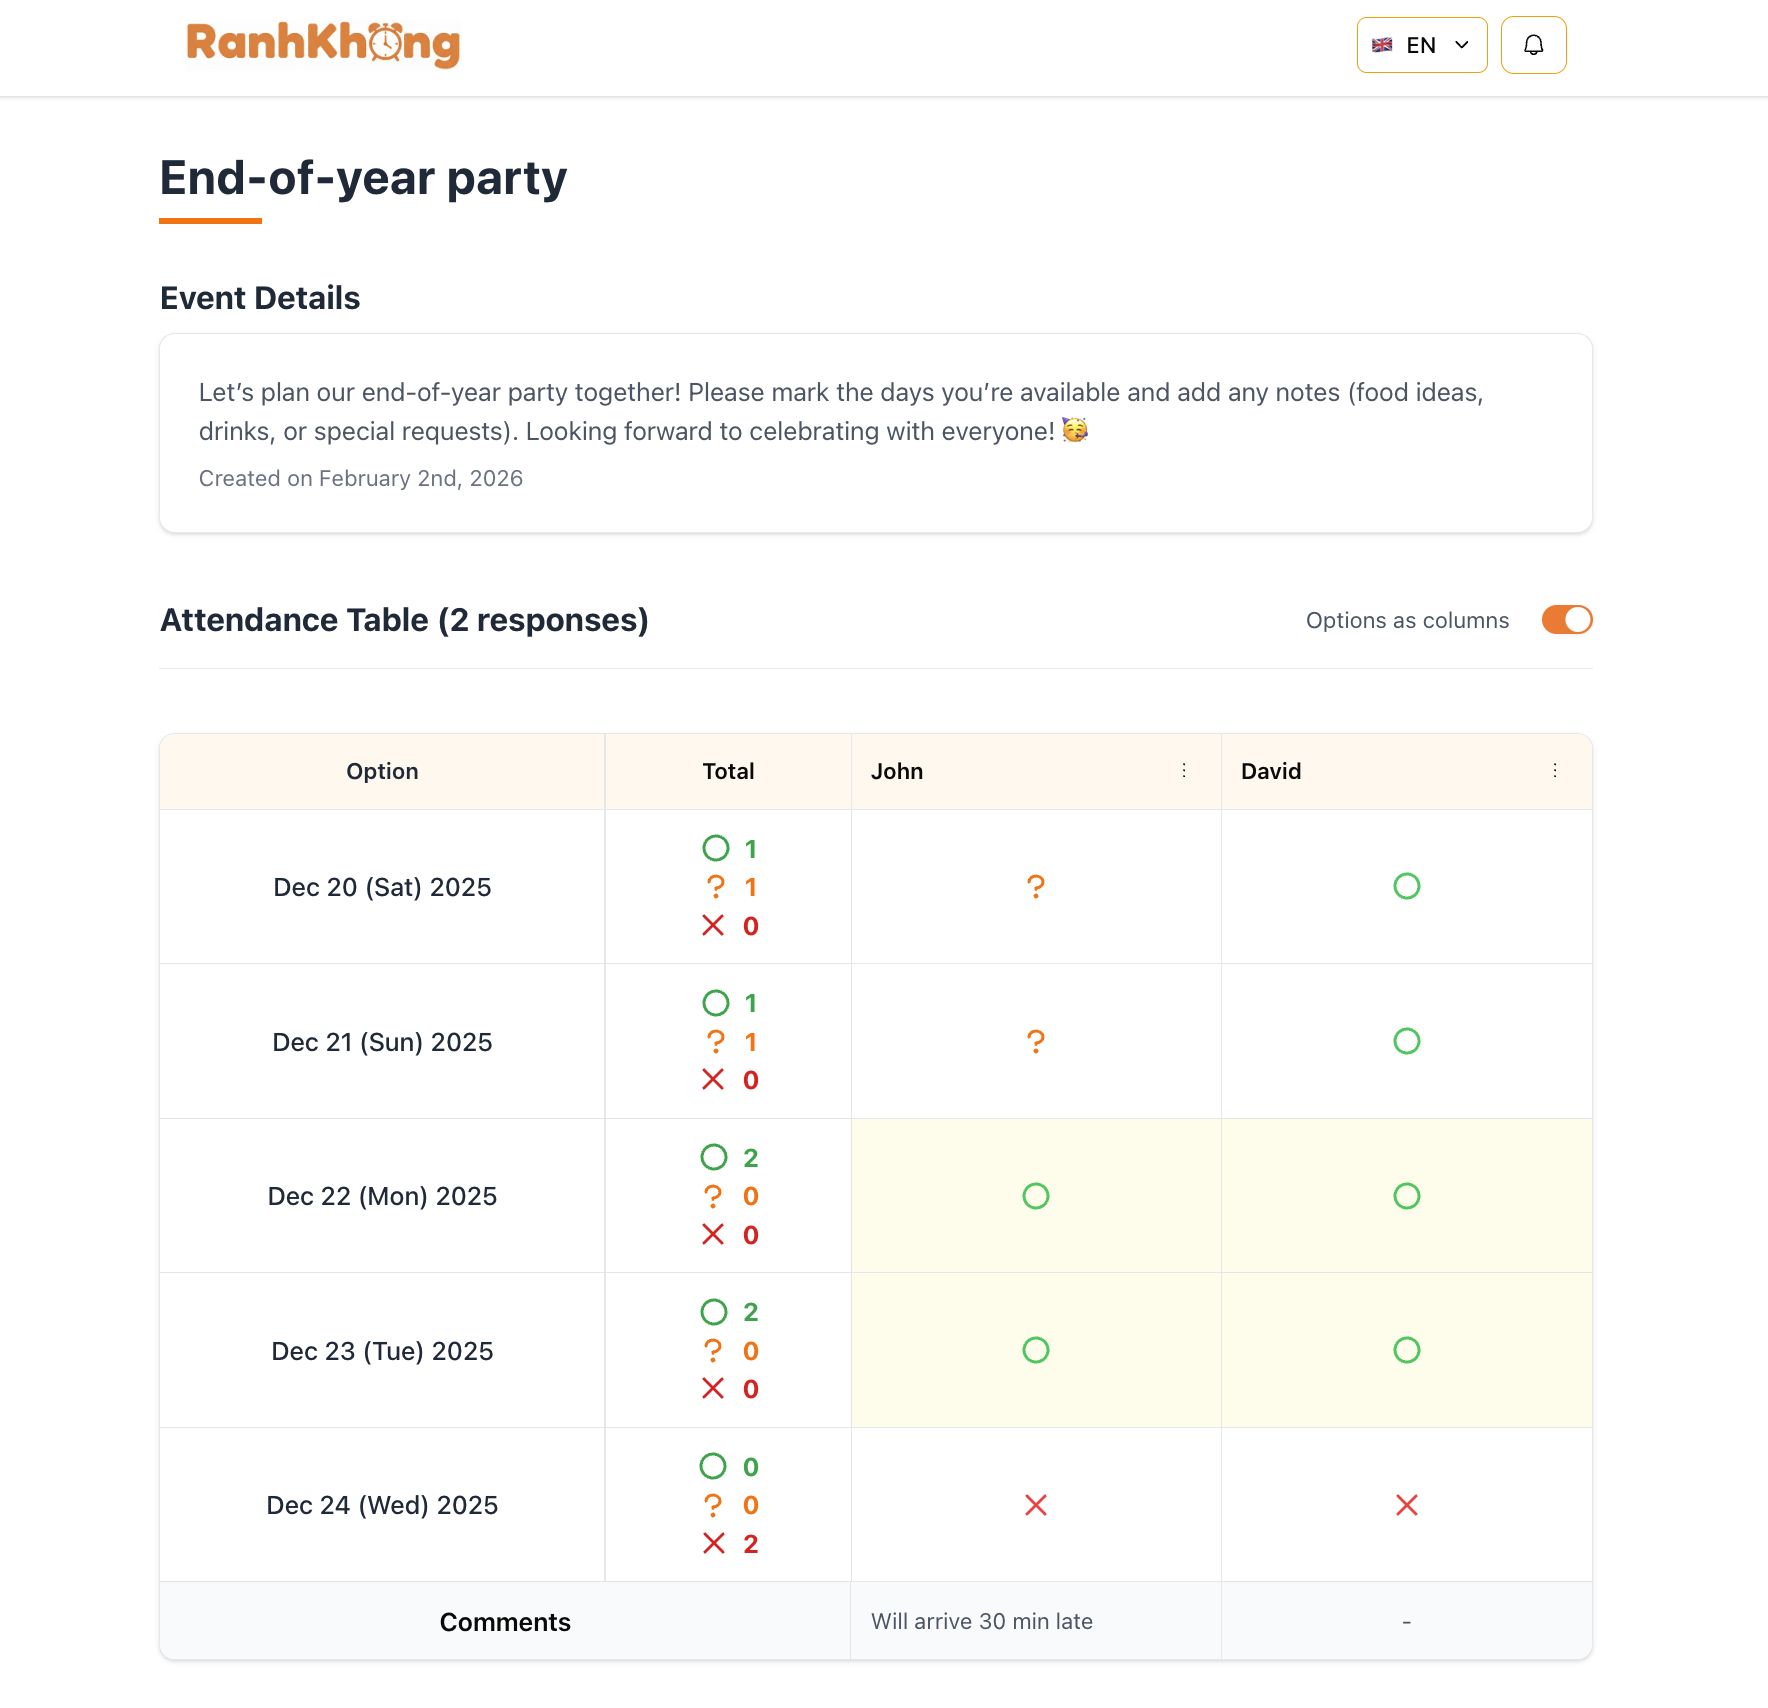Click the notification bell icon

point(1533,45)
